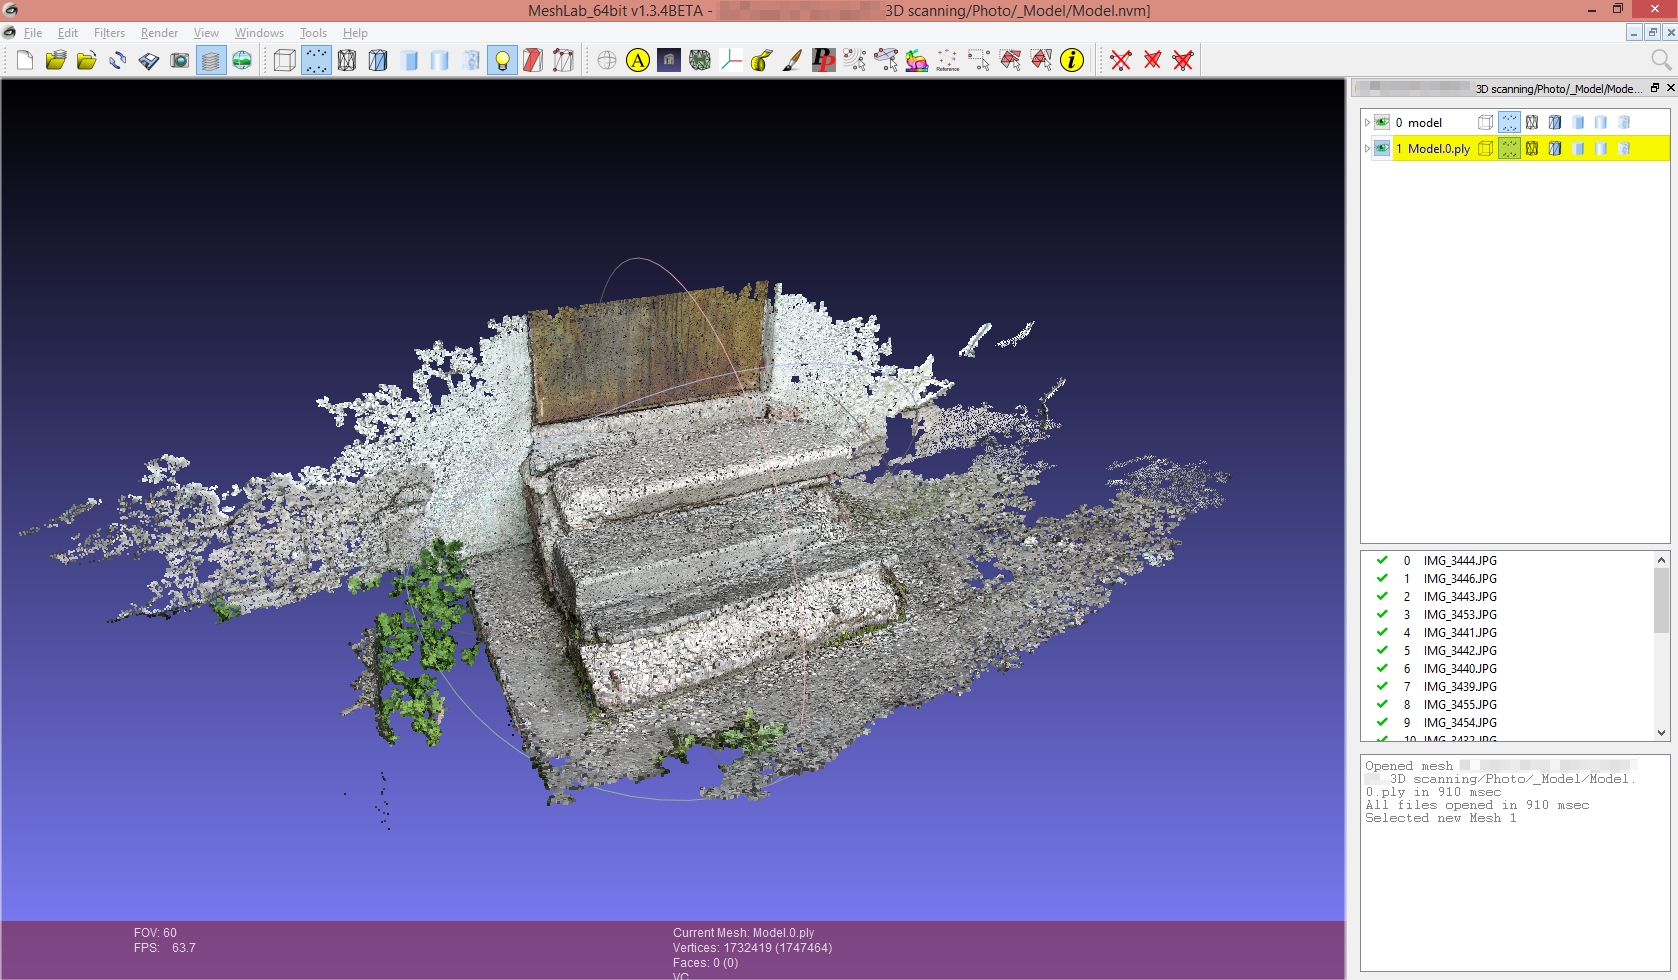Open the Tools menu

313,33
